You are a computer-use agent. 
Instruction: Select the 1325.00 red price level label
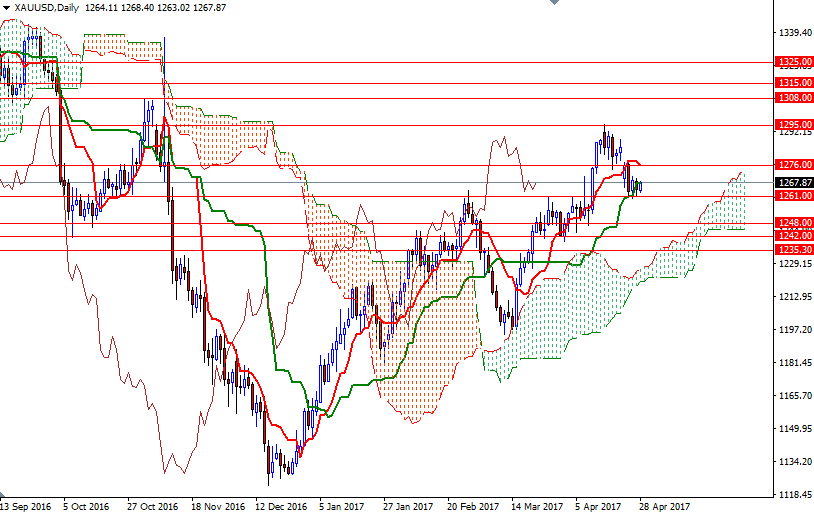click(x=794, y=62)
